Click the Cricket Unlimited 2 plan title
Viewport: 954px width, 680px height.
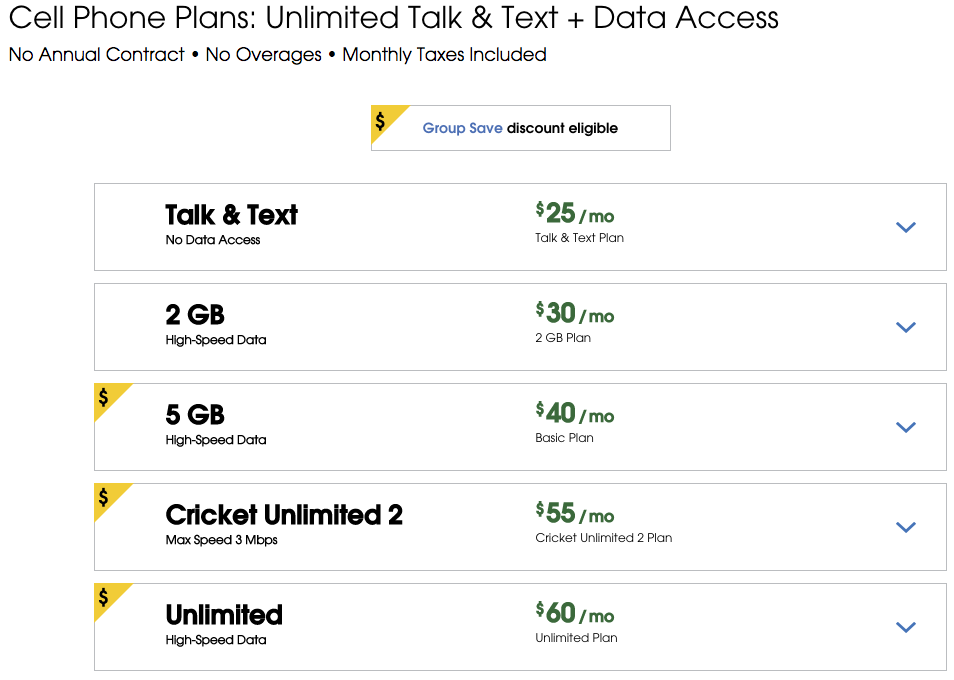click(282, 514)
